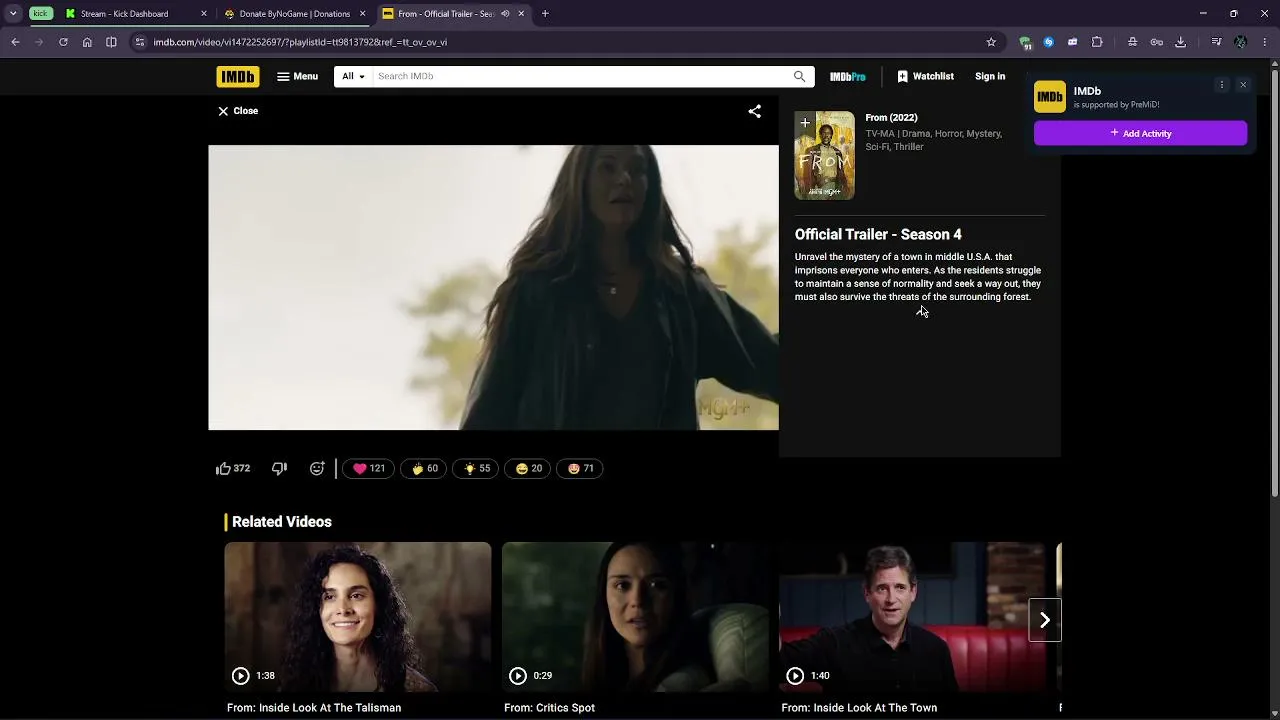
Task: Click Add Activity in PreMiD popup
Action: [1140, 133]
